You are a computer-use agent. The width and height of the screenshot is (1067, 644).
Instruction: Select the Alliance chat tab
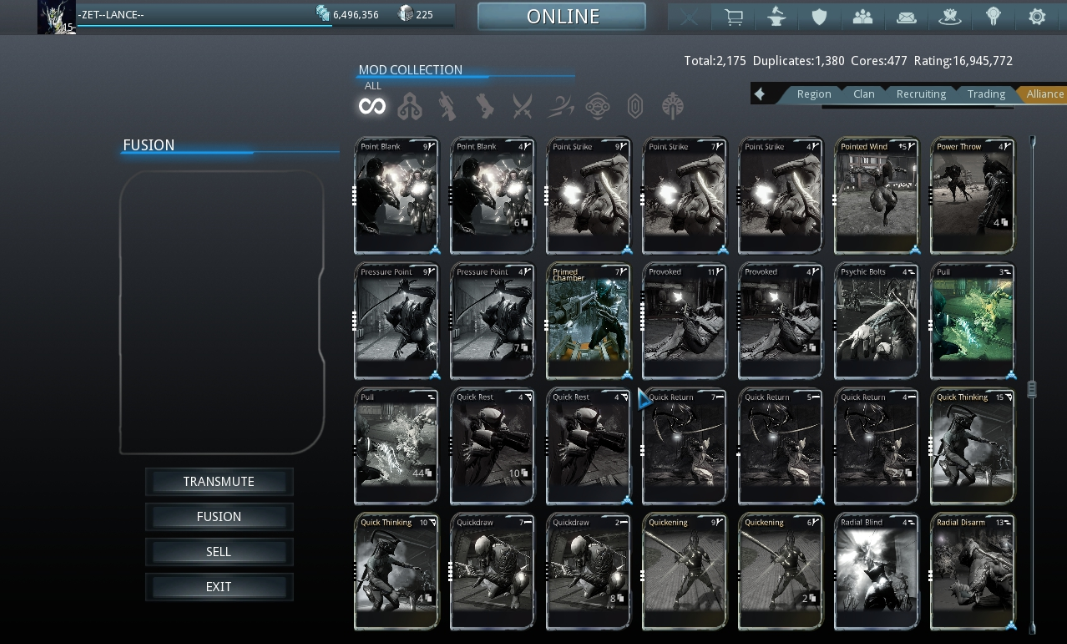point(1044,94)
